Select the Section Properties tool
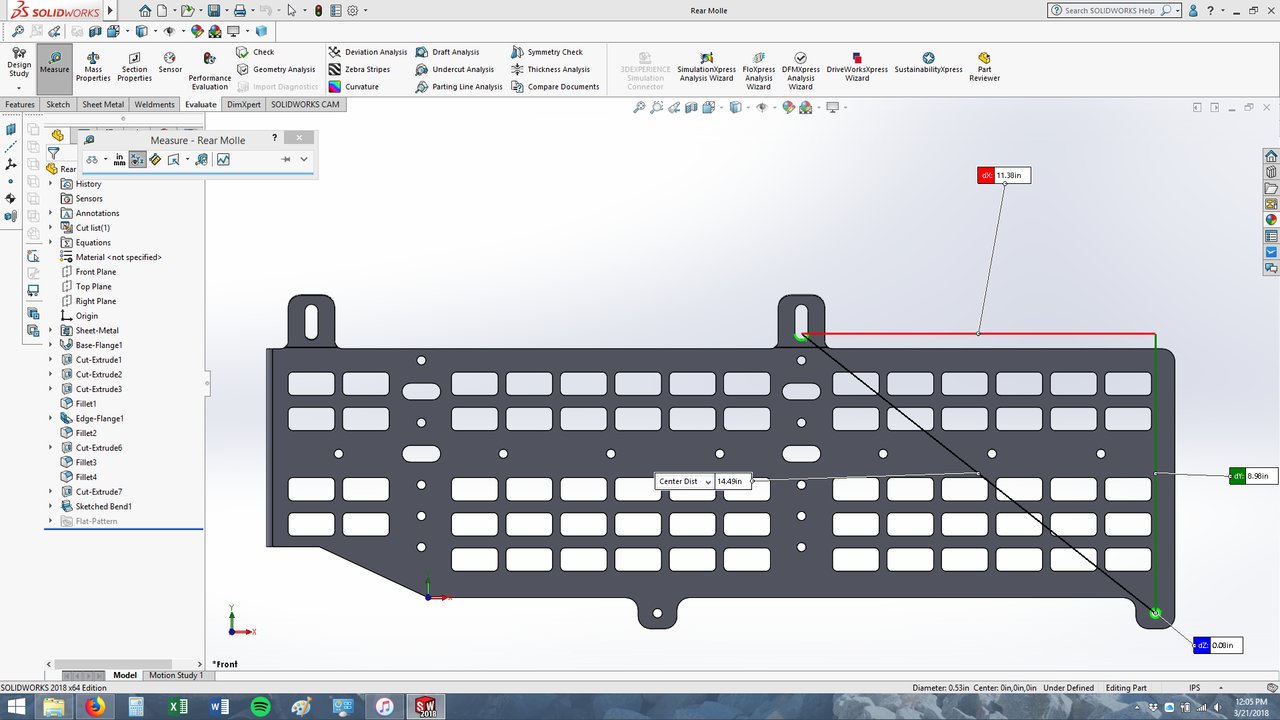This screenshot has width=1280, height=720. [x=134, y=68]
